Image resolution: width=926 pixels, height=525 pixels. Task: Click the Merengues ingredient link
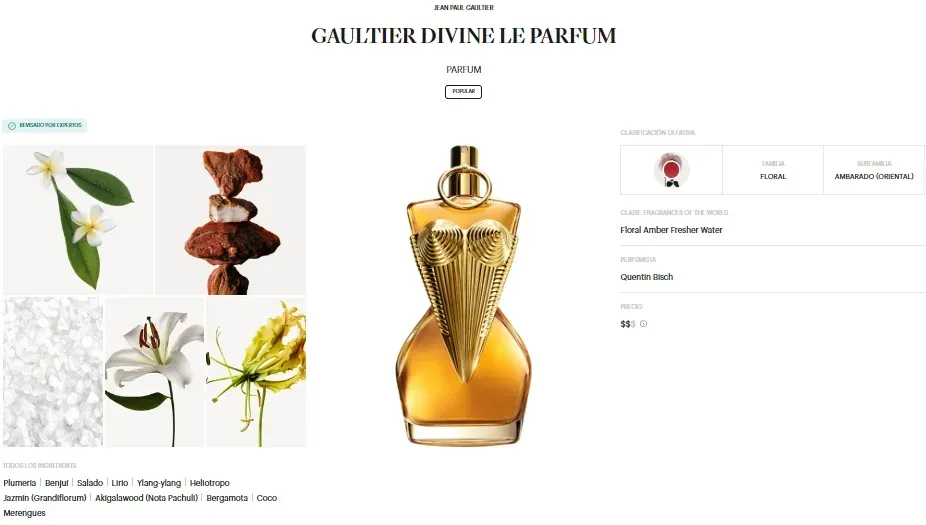24,513
